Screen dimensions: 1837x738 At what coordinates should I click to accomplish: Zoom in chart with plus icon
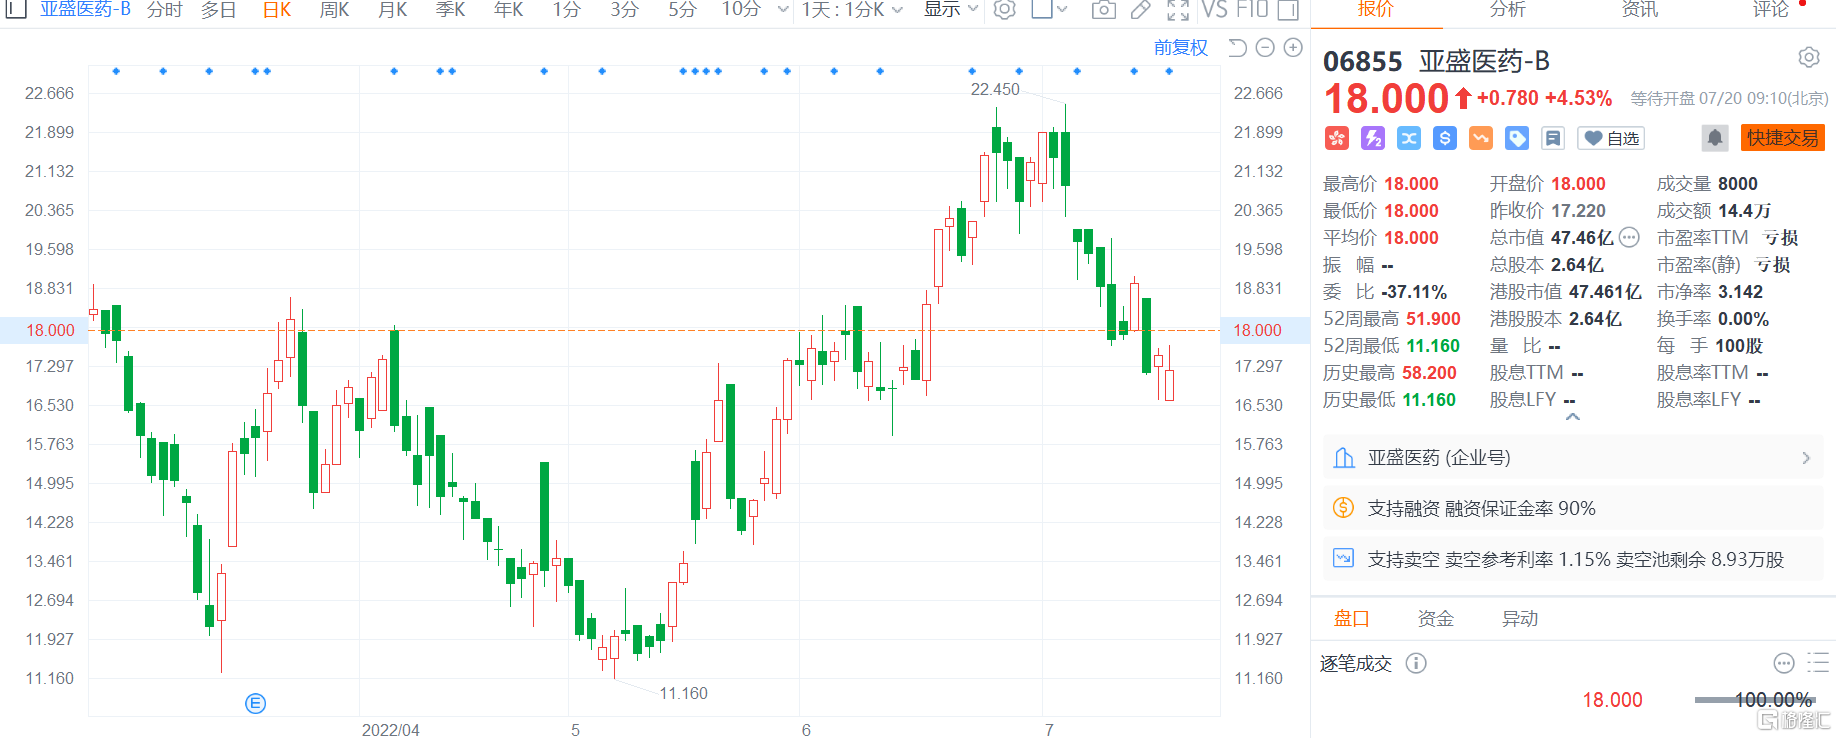tap(1293, 47)
